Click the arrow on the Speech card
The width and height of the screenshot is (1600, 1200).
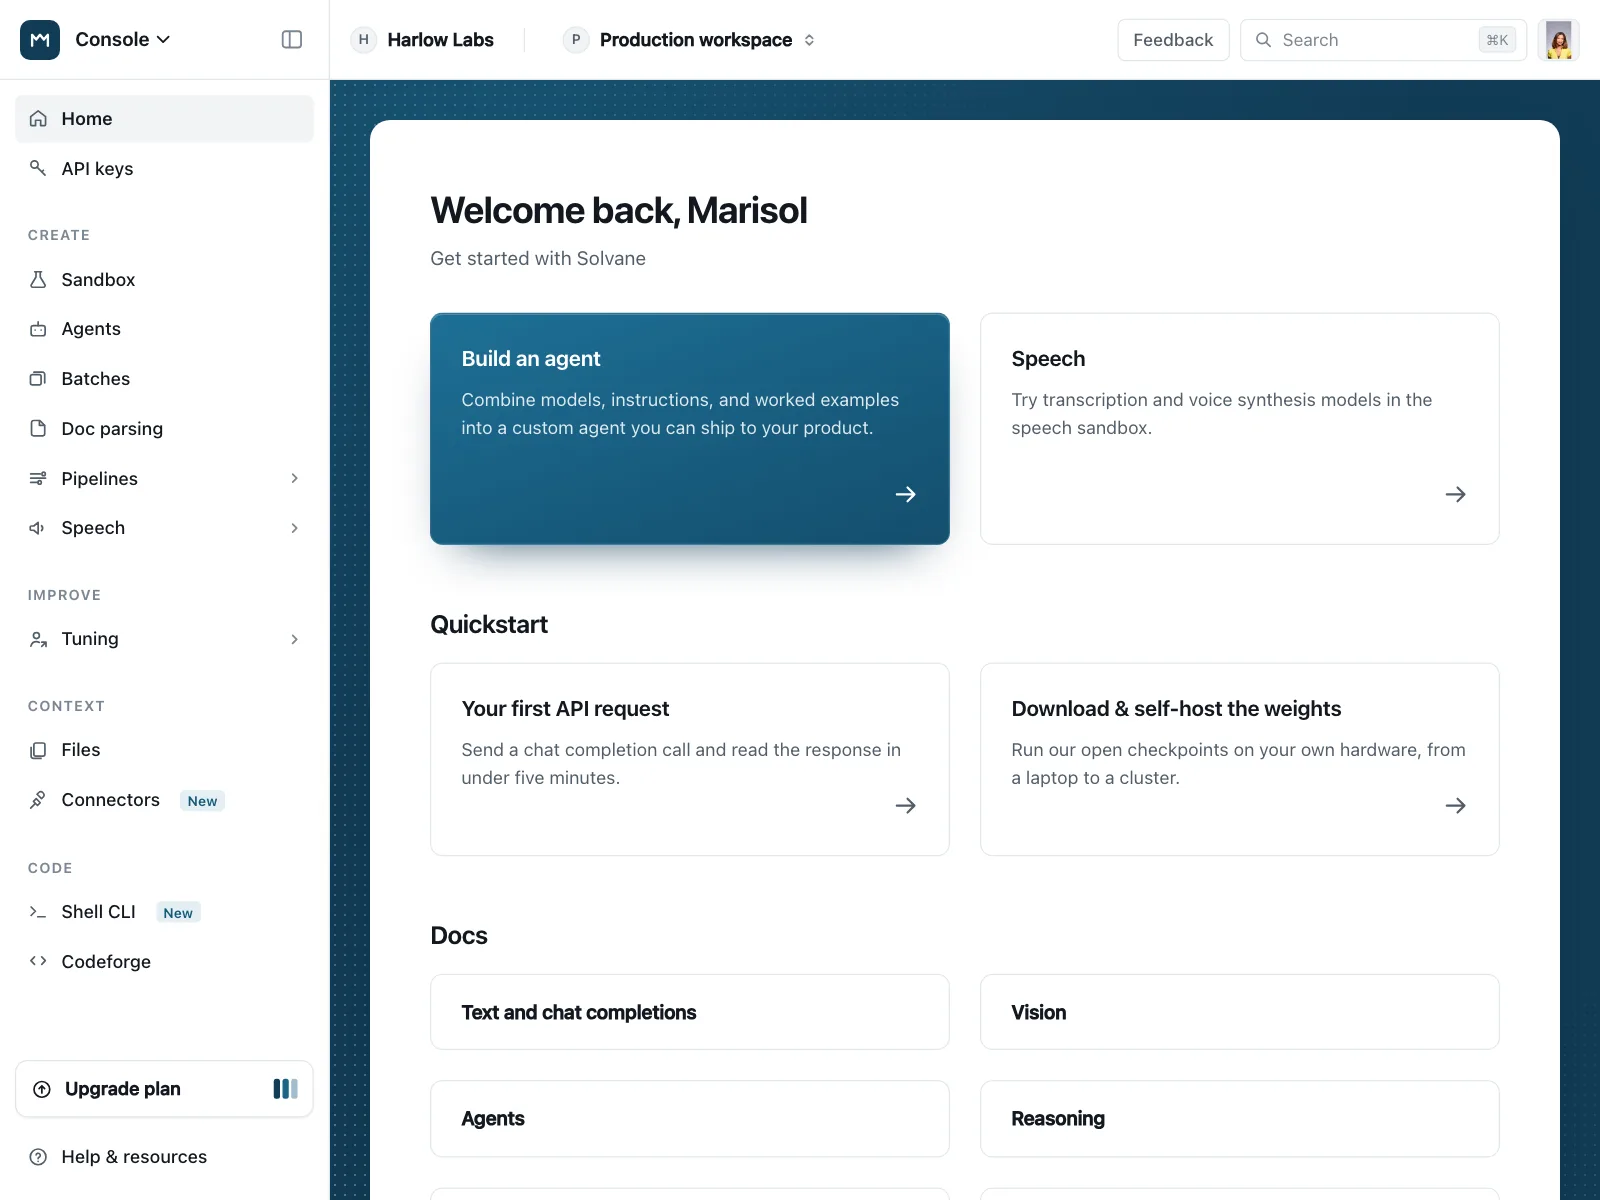pos(1456,494)
